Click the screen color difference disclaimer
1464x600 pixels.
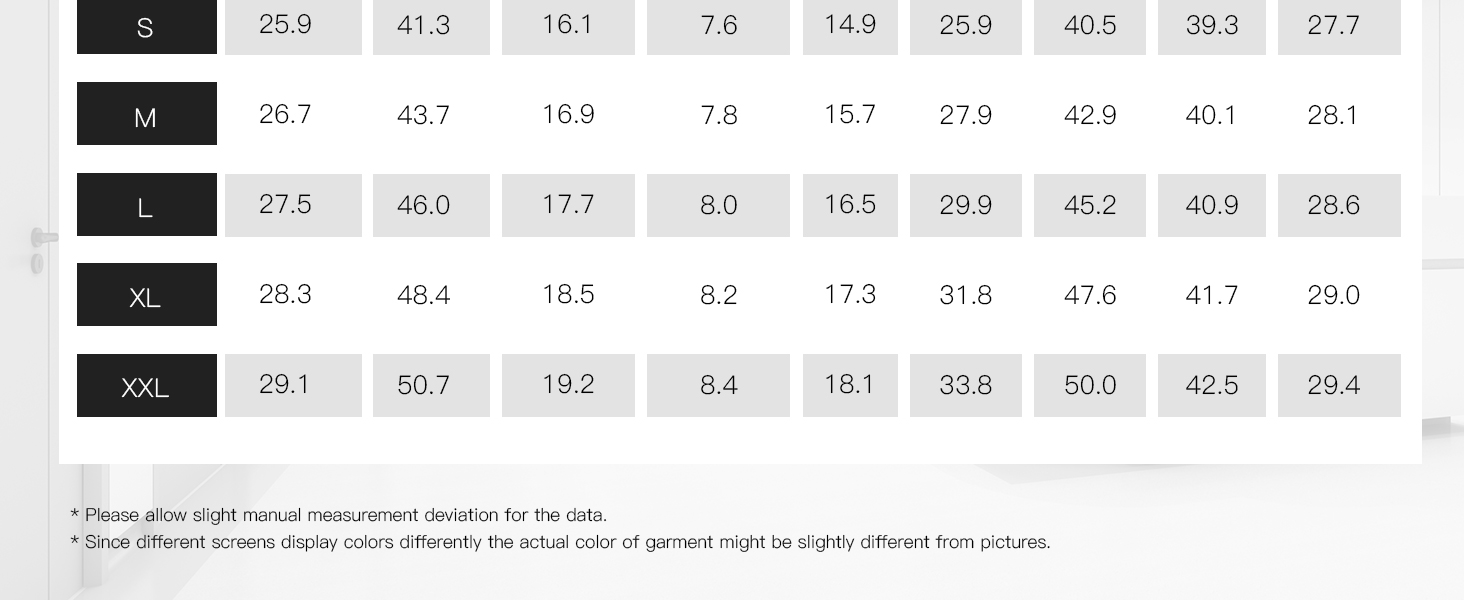coord(562,542)
